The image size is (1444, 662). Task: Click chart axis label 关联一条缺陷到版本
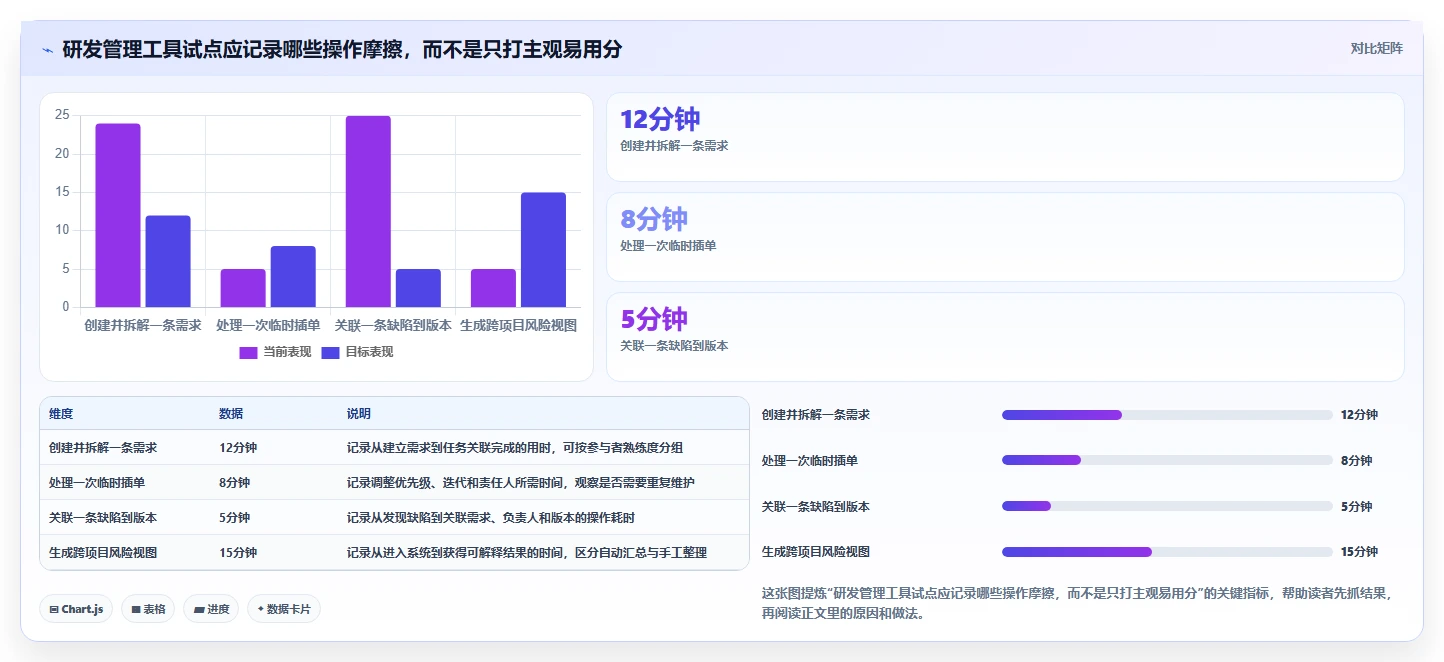(393, 326)
